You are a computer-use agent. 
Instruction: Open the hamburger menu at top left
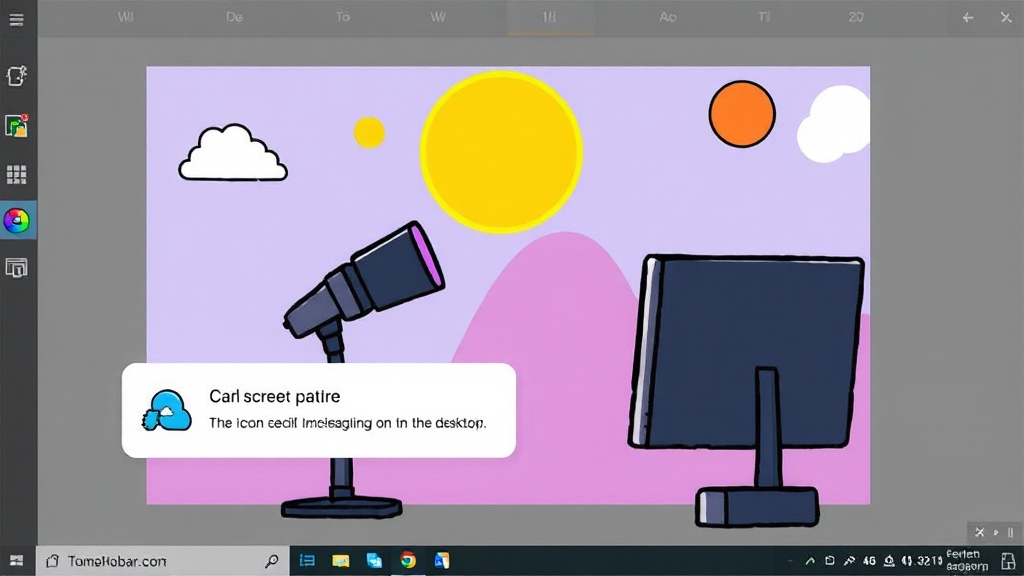point(16,18)
